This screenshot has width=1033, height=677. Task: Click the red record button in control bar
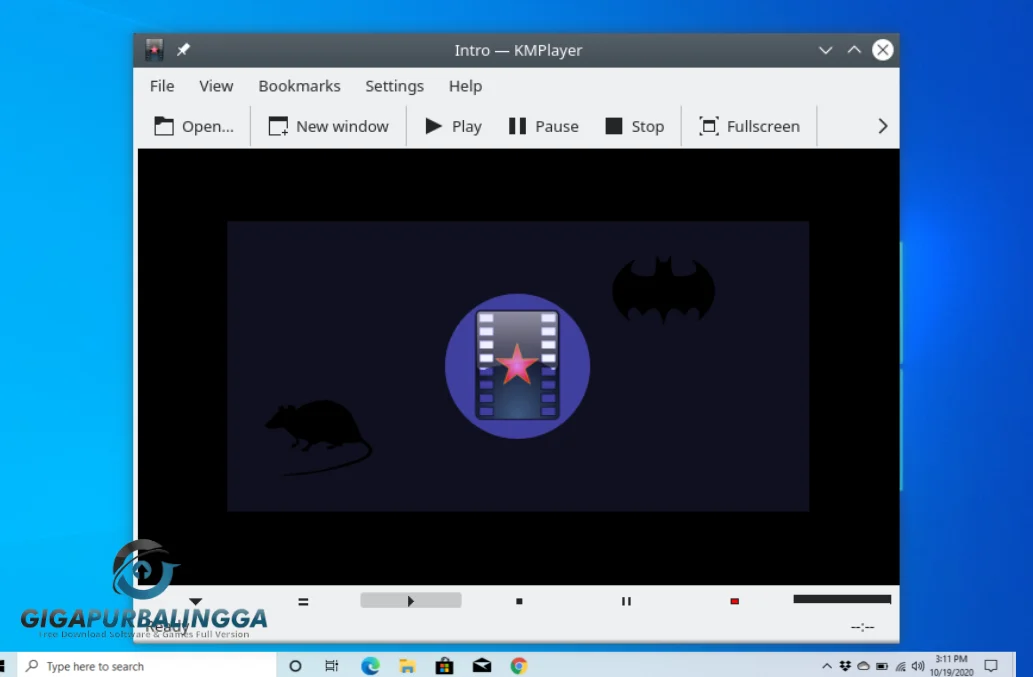click(x=735, y=601)
